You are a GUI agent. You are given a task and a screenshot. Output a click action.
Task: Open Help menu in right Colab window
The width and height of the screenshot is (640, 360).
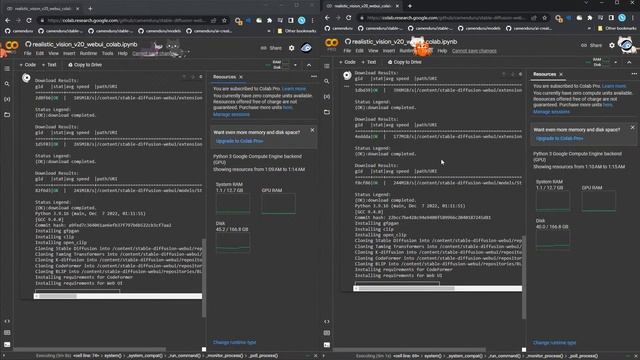[442, 51]
